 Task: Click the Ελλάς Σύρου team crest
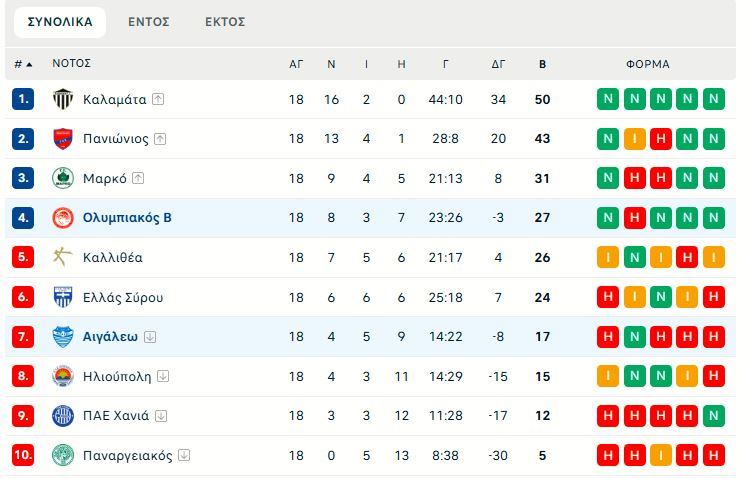(x=62, y=297)
